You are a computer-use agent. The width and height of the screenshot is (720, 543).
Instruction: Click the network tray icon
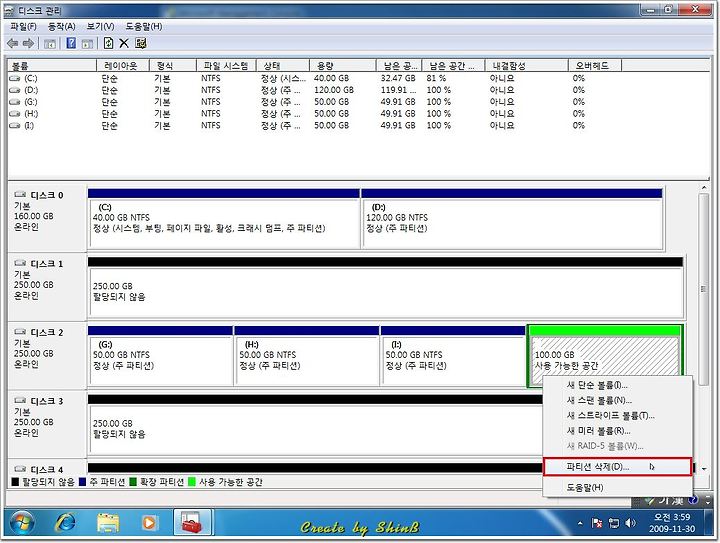(613, 523)
